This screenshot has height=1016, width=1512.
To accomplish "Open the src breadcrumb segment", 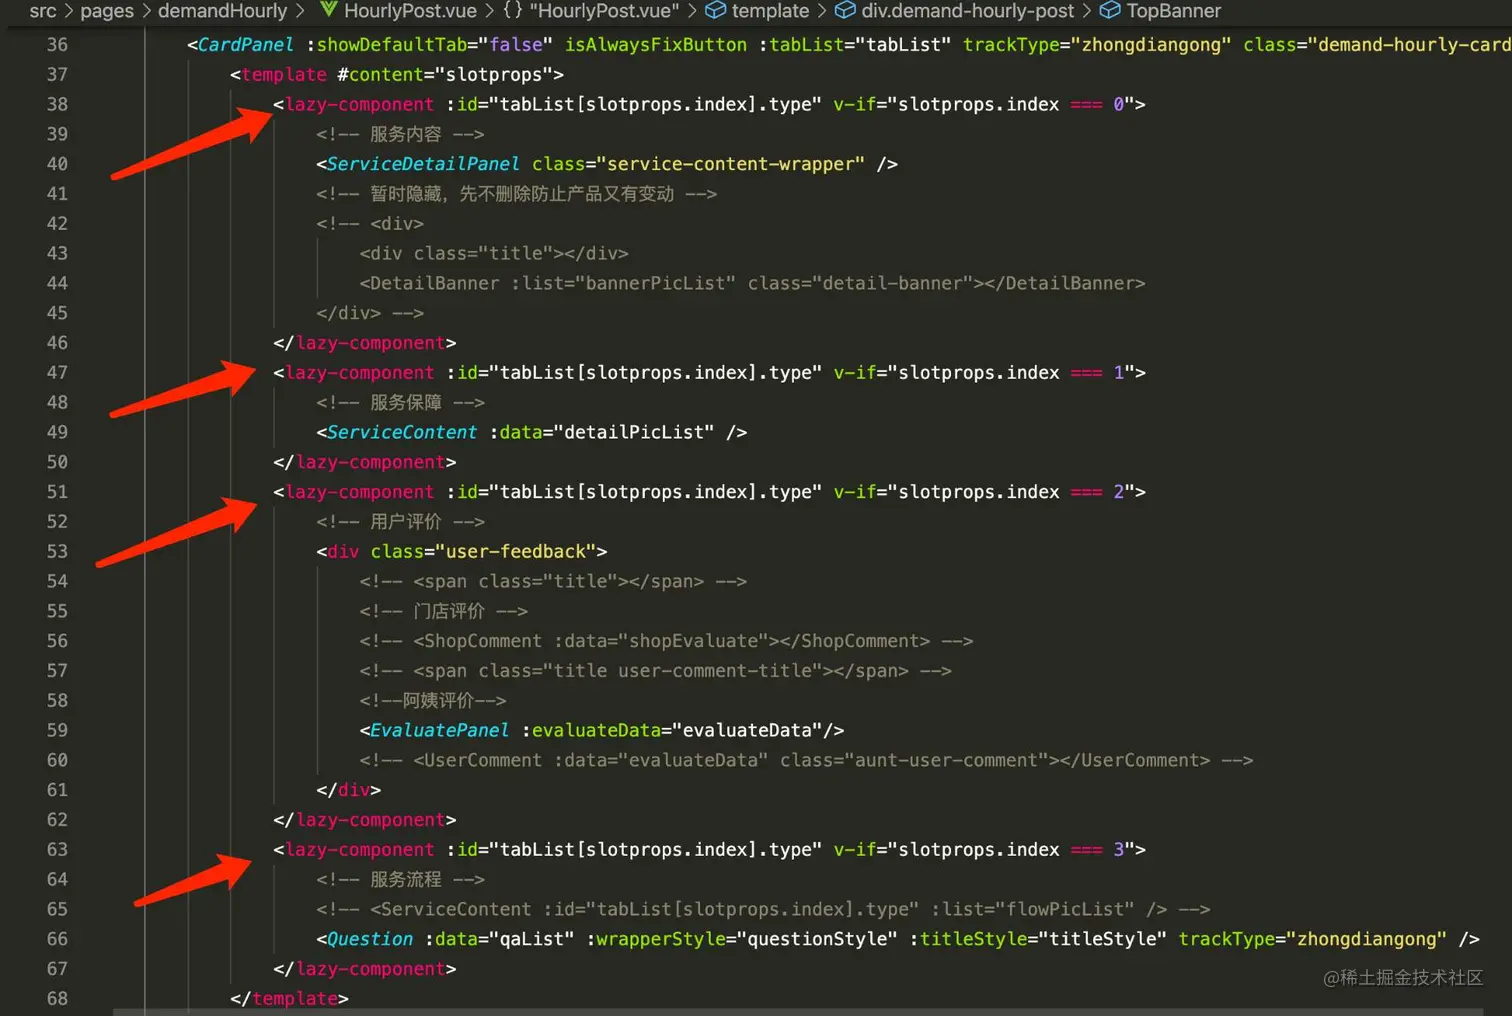I will [43, 11].
